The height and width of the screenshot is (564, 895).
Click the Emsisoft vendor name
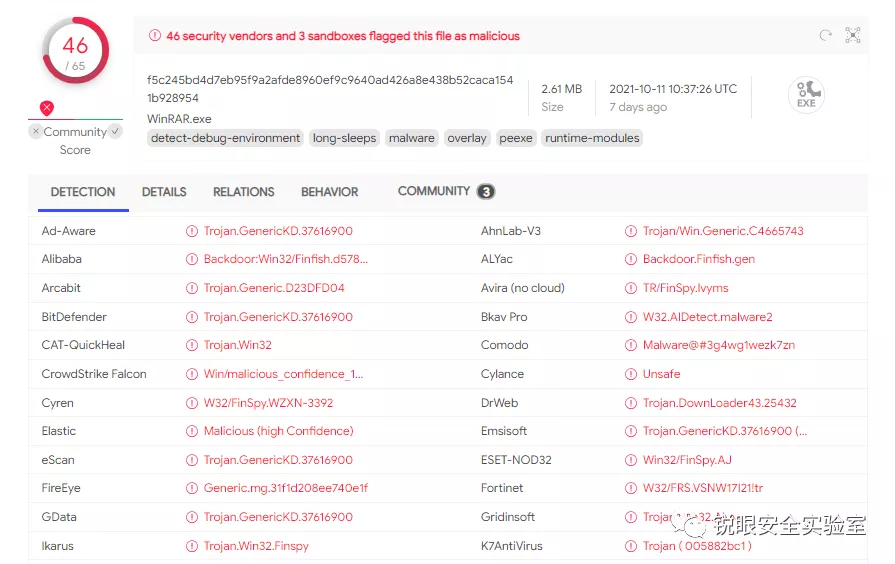[503, 431]
